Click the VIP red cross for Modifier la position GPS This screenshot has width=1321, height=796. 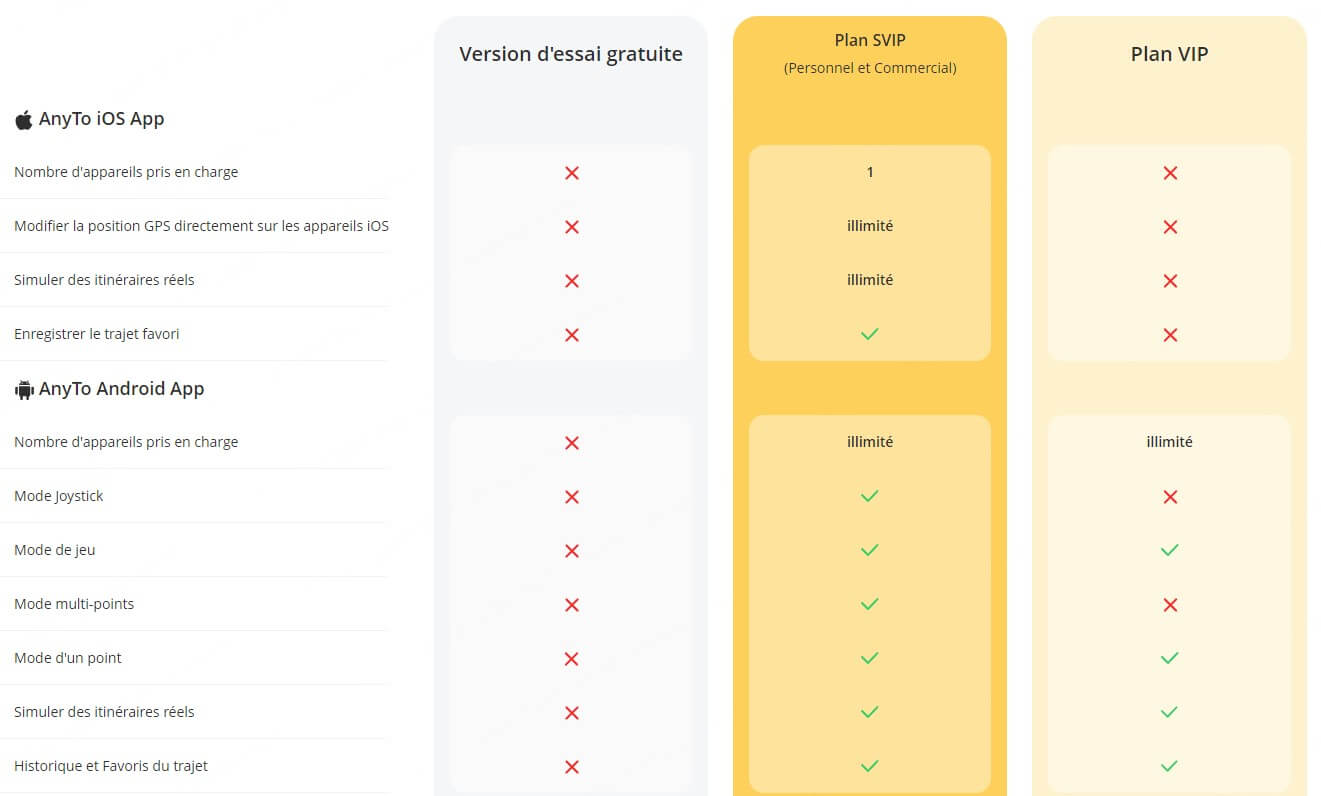[1170, 227]
